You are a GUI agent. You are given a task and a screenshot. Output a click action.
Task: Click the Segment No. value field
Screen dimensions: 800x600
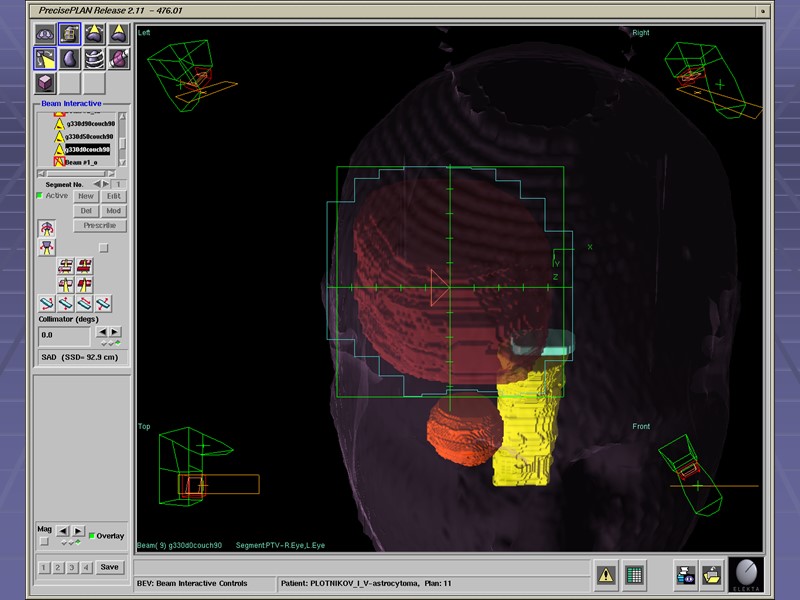tap(118, 184)
